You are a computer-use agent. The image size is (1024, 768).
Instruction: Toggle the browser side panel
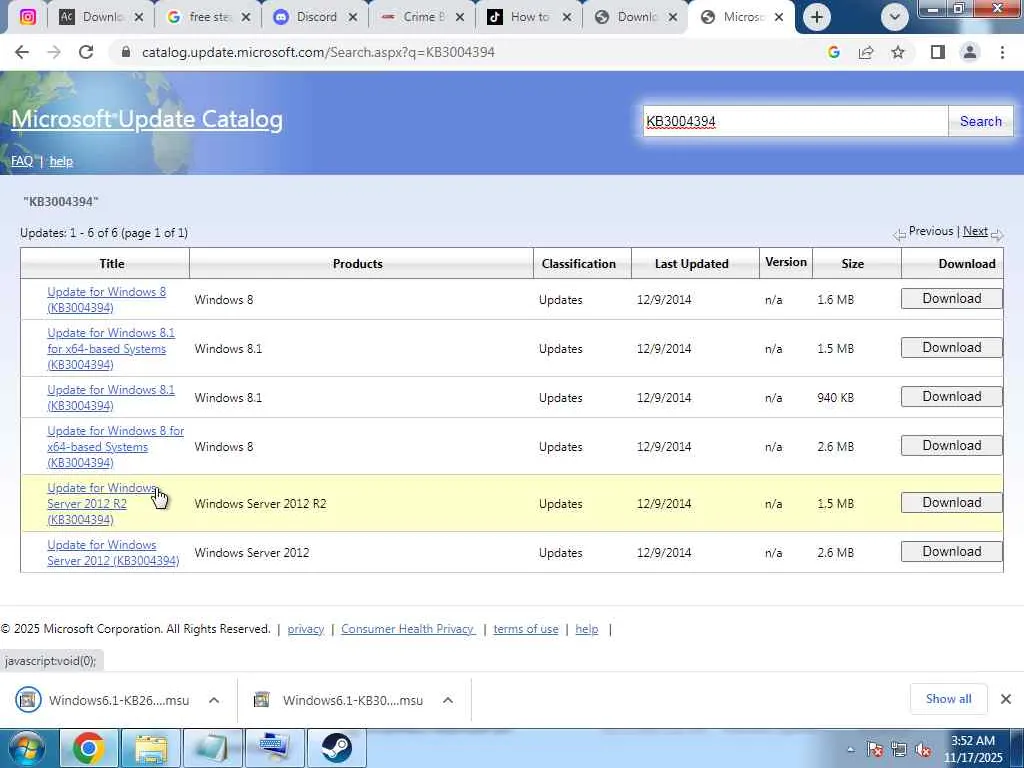click(x=938, y=52)
